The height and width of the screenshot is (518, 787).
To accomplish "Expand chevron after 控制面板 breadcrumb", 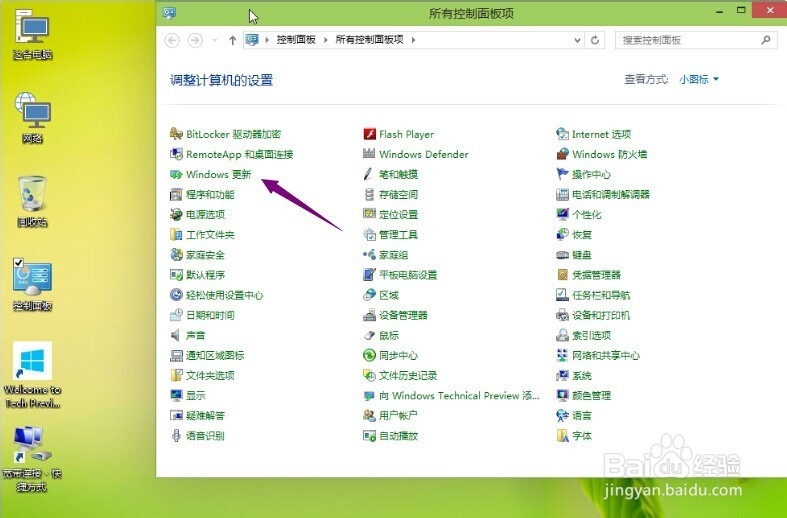I will (325, 40).
